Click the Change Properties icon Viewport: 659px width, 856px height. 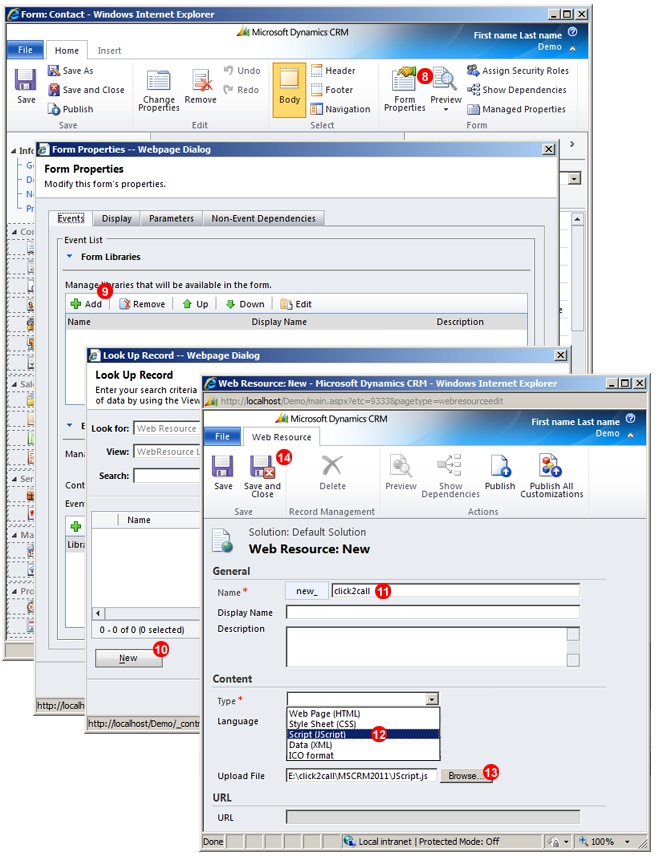pos(158,88)
